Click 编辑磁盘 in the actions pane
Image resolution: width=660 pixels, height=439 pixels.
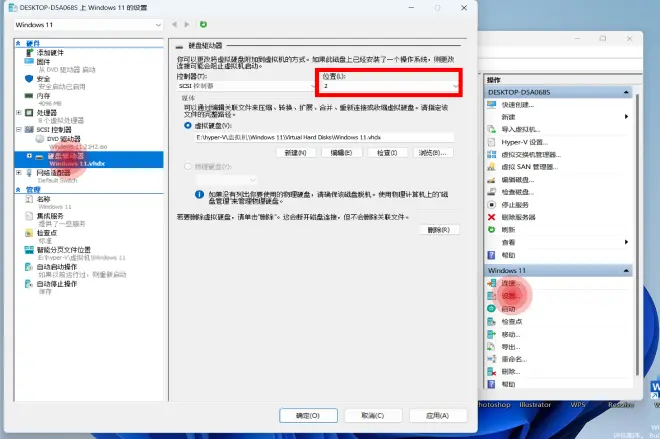click(517, 180)
